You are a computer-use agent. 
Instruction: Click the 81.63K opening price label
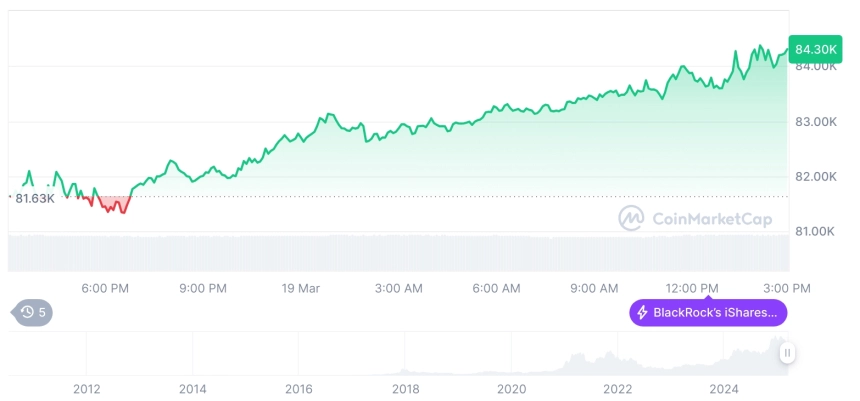[35, 199]
